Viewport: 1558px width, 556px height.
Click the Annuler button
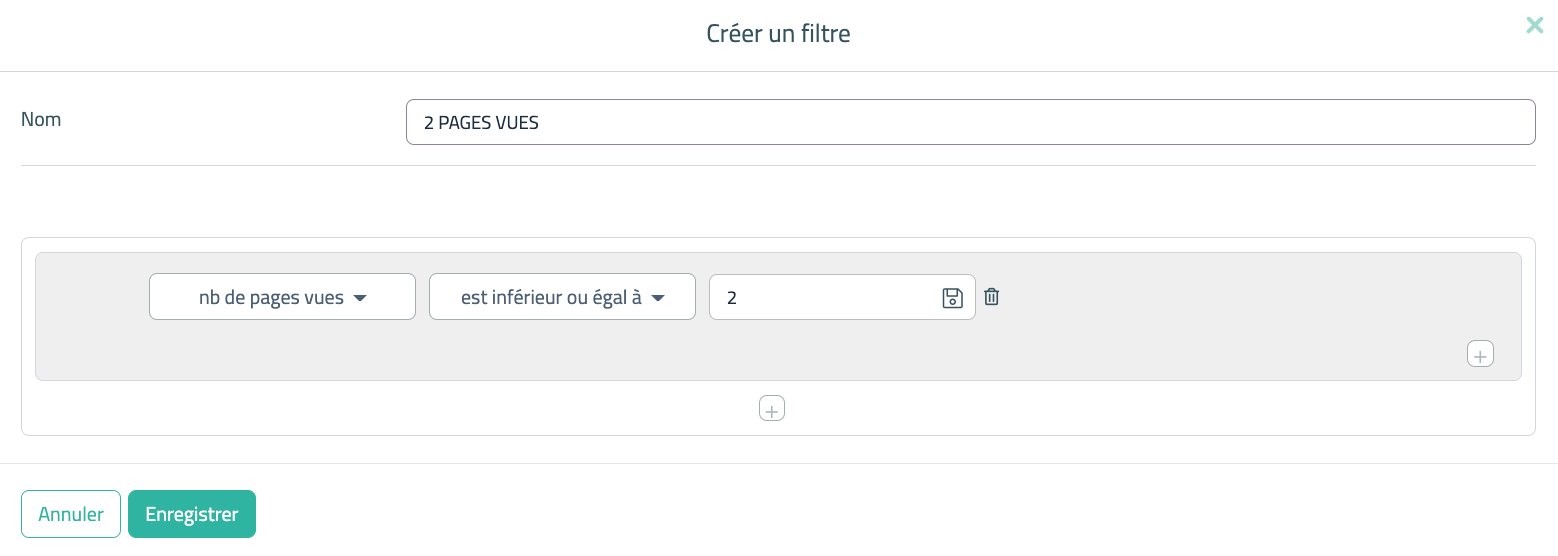[x=71, y=514]
